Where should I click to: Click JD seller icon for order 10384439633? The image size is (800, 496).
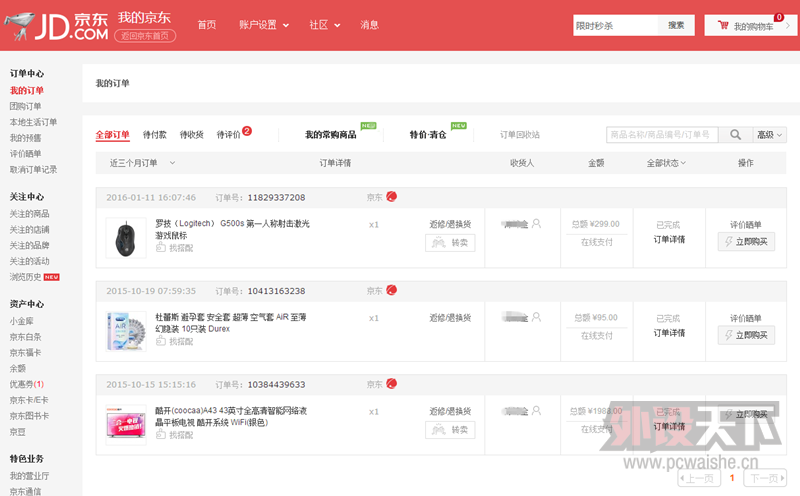[391, 383]
